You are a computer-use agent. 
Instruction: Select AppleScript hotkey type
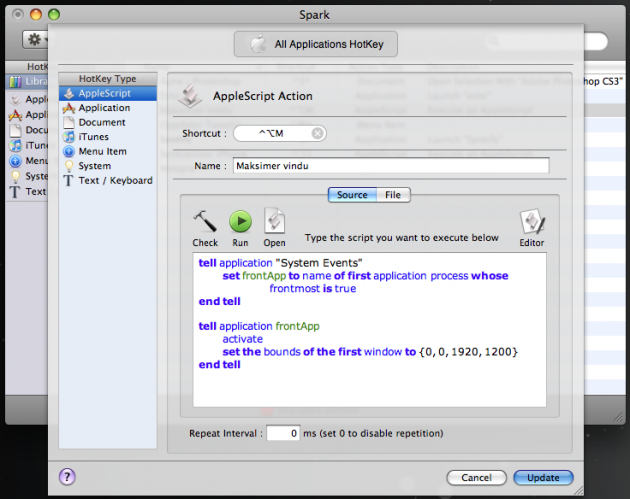pos(108,93)
